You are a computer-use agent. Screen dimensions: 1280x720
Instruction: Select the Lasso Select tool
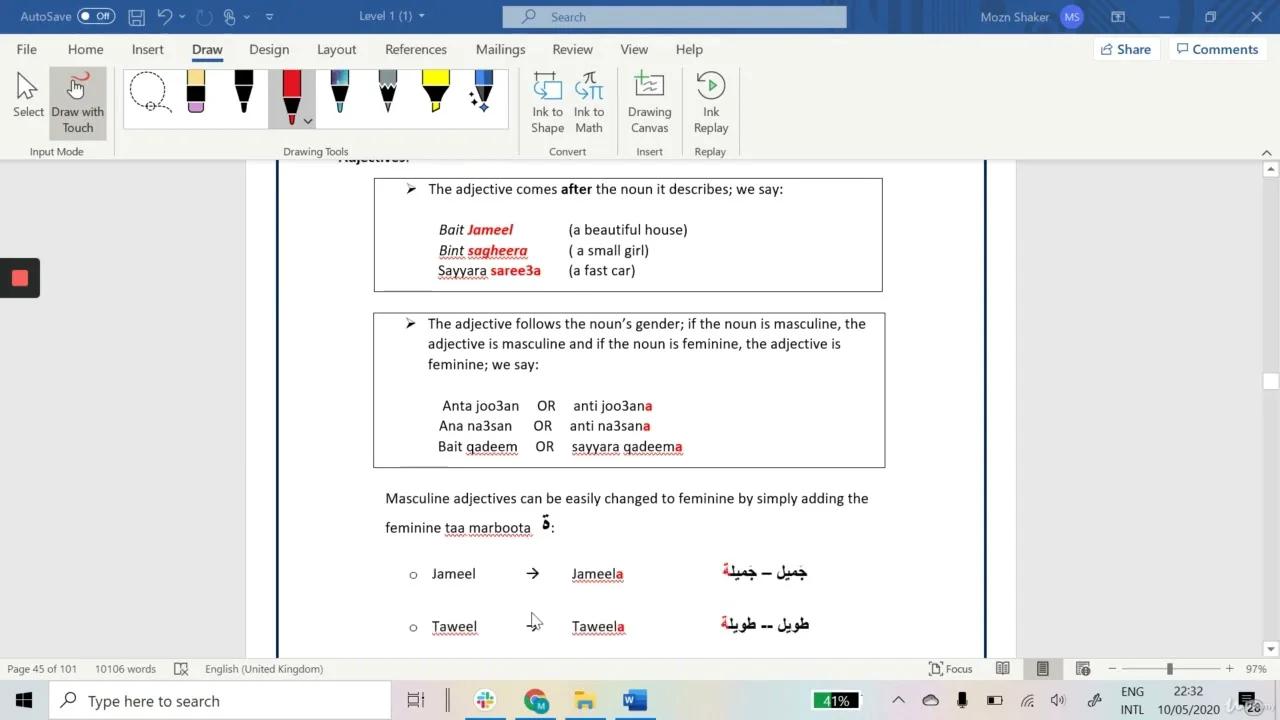150,93
